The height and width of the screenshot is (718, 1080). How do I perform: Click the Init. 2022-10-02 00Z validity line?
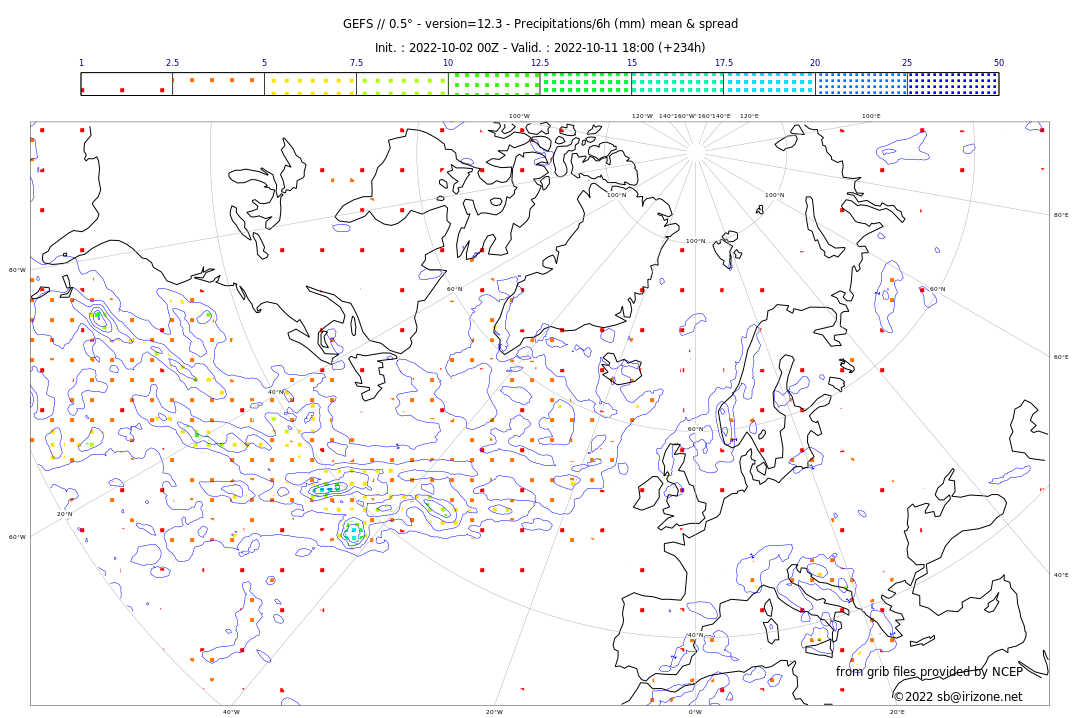(x=540, y=48)
